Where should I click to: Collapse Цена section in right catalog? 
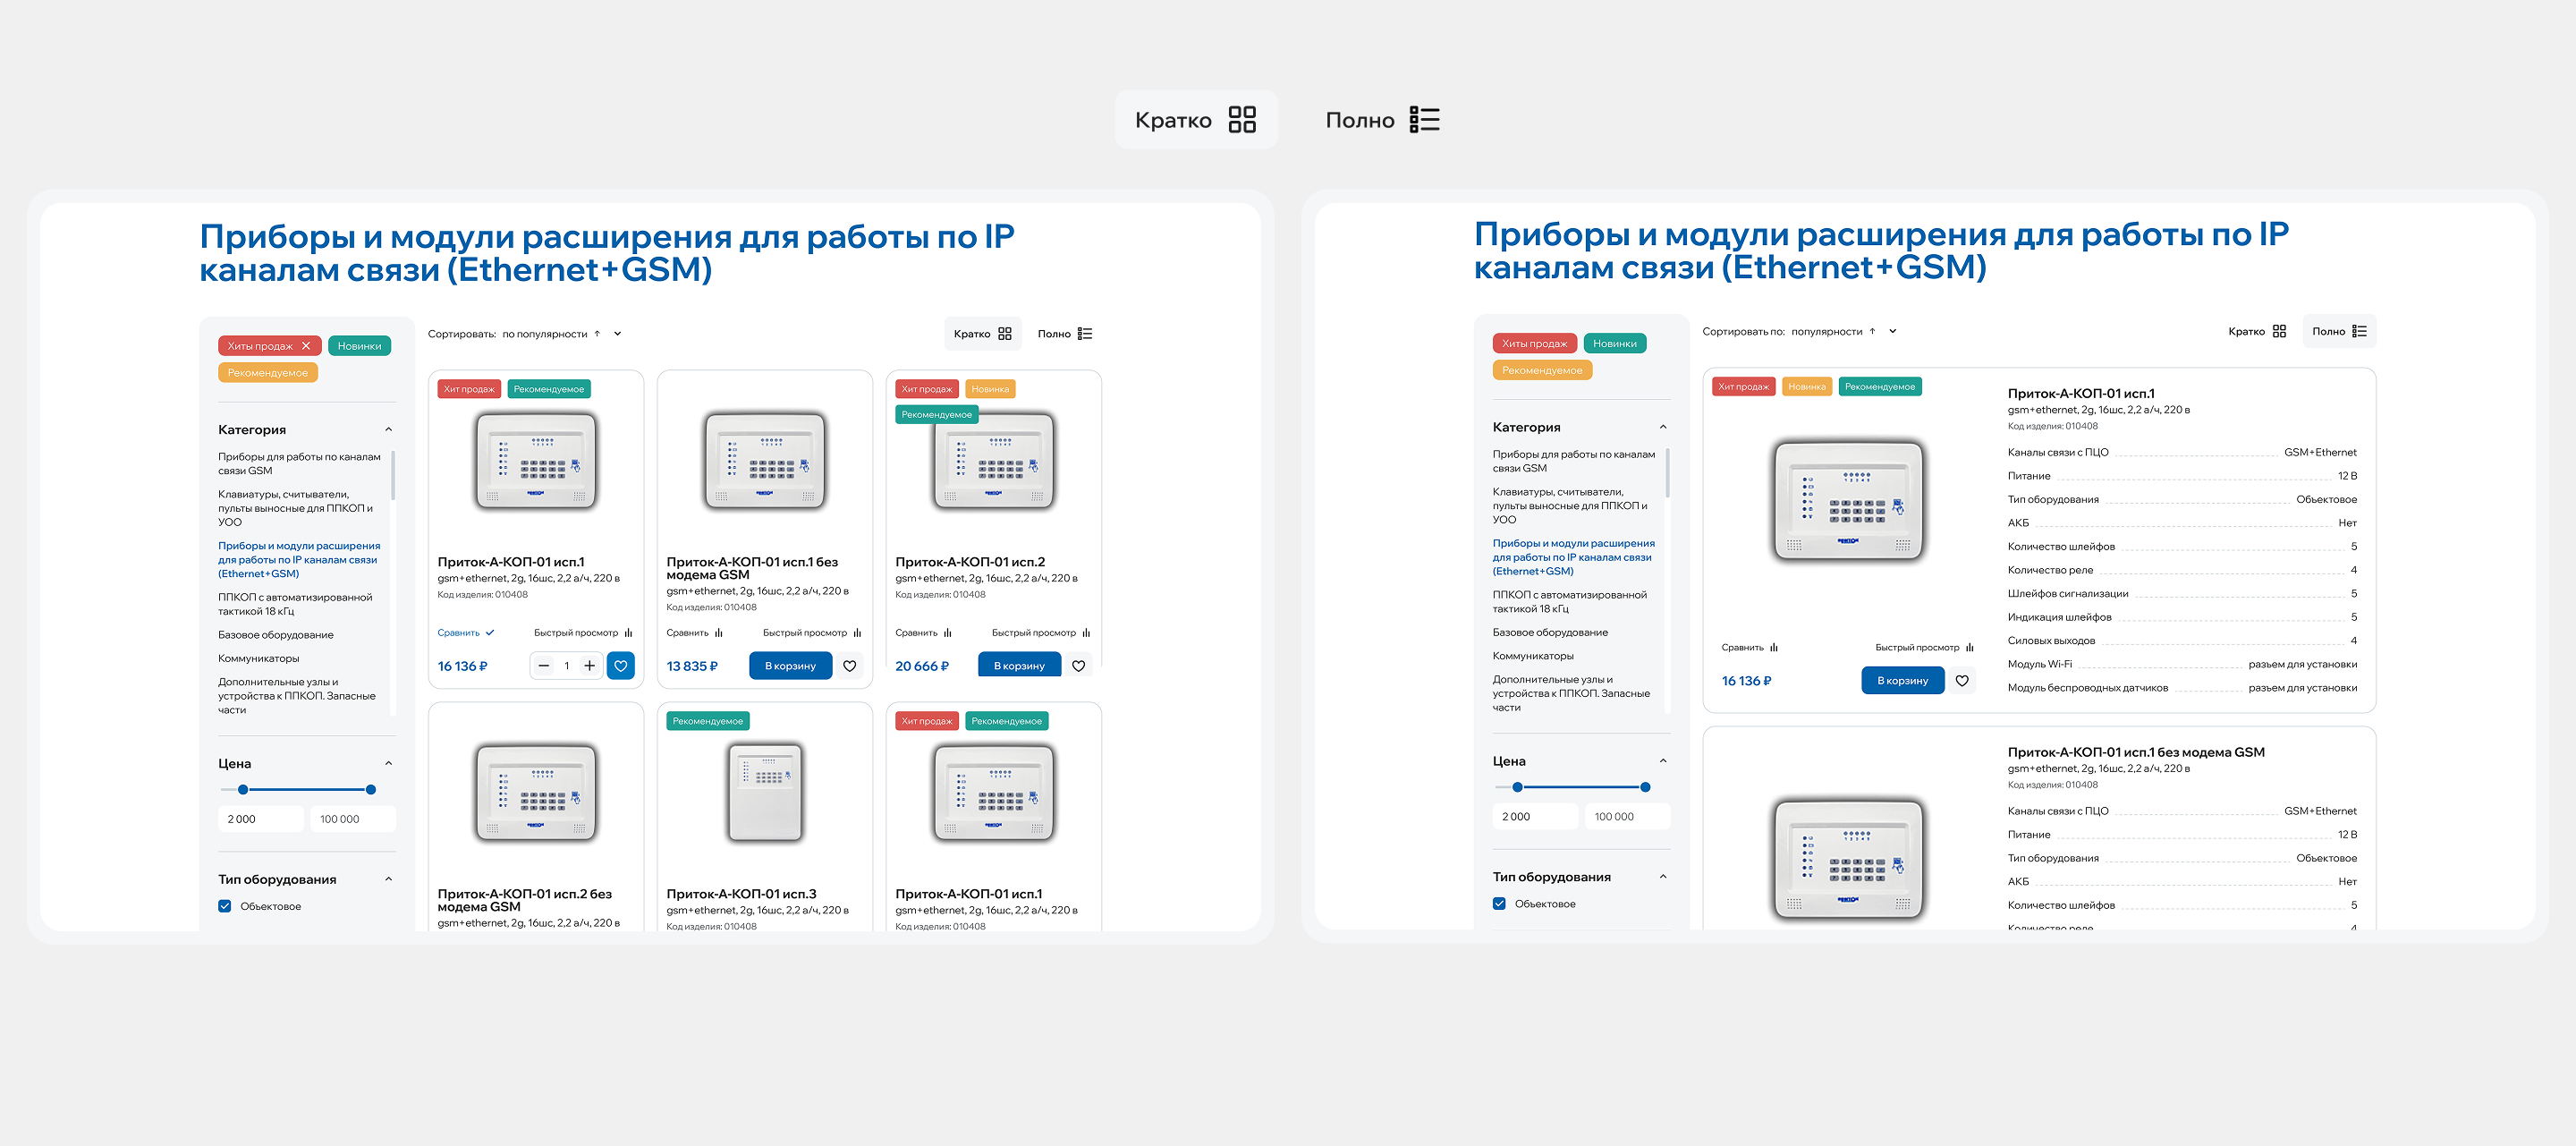(x=1663, y=761)
